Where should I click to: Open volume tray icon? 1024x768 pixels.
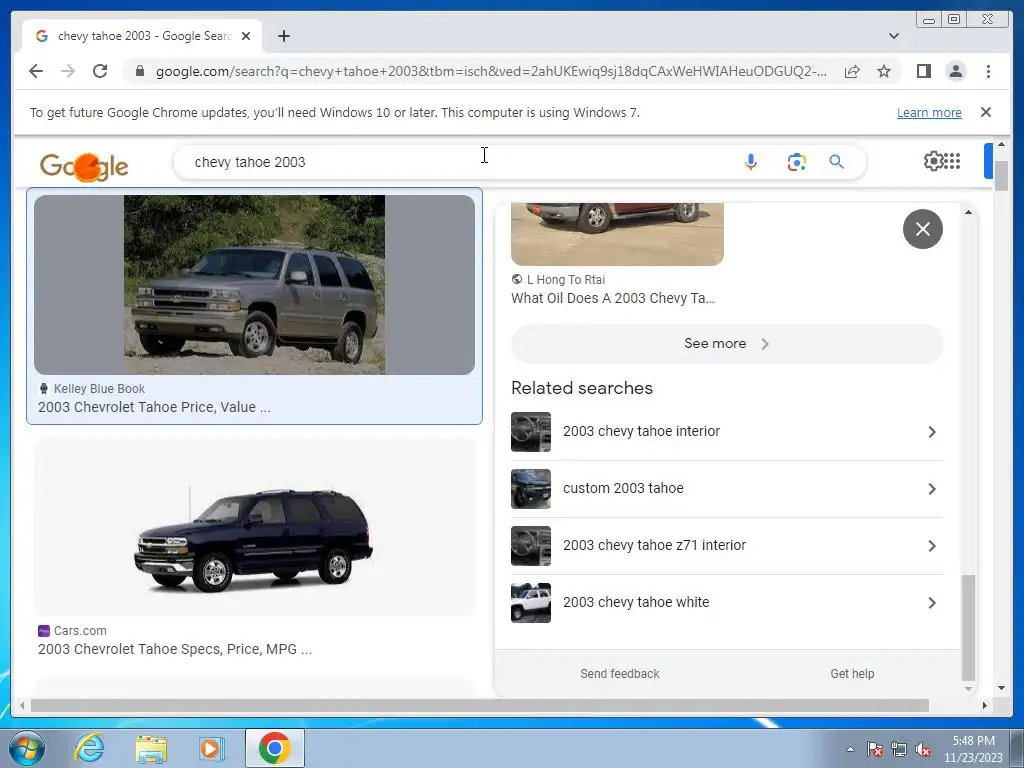click(923, 749)
